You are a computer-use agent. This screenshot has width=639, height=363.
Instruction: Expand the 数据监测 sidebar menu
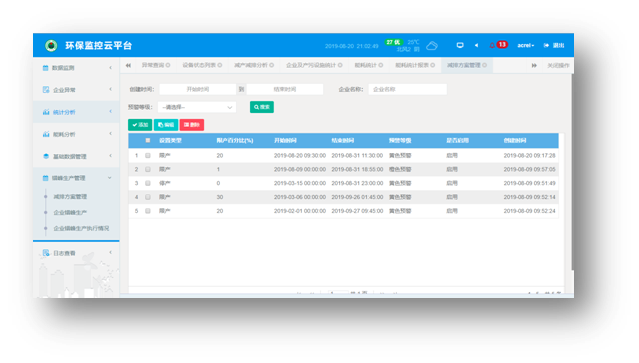click(76, 68)
